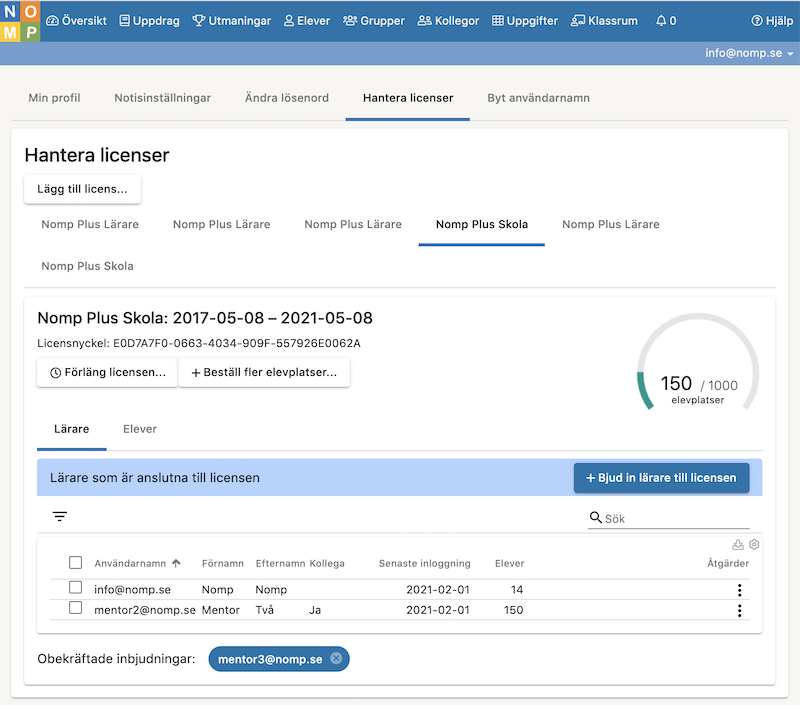
Task: Remove mentor3@nomp.se invitation chip
Action: pyautogui.click(x=336, y=659)
